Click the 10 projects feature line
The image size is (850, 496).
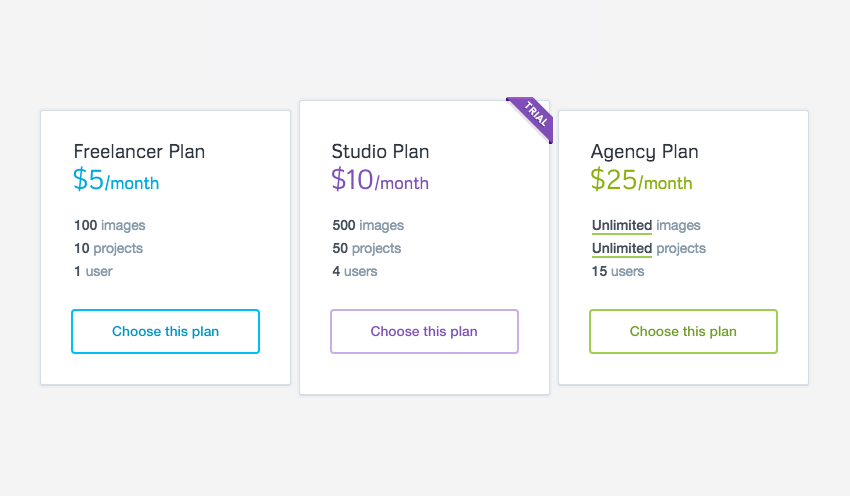(x=108, y=248)
